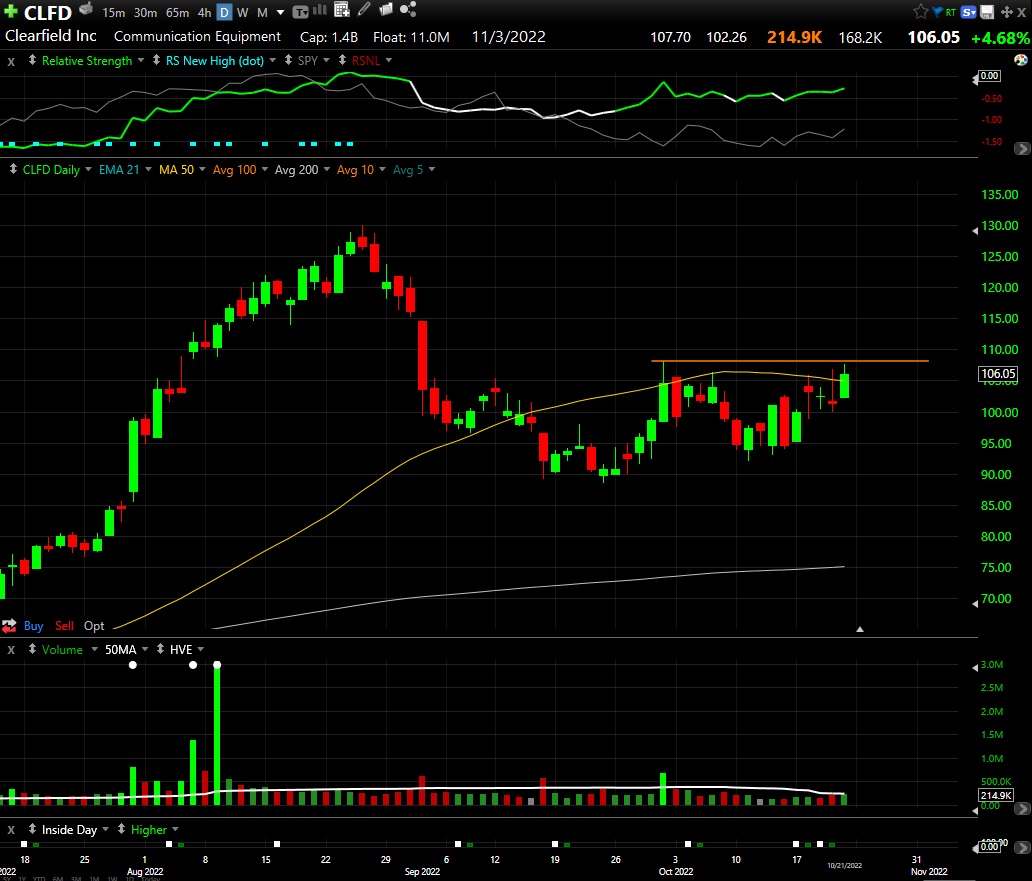The image size is (1032, 881).
Task: Open HVE indicator dropdown
Action: pos(201,649)
